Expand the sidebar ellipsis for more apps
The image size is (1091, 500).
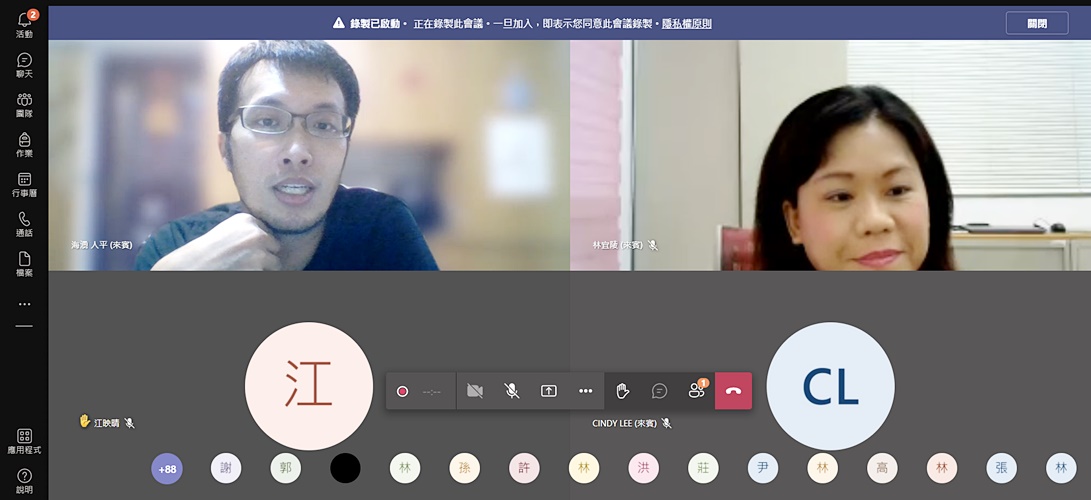coord(24,304)
